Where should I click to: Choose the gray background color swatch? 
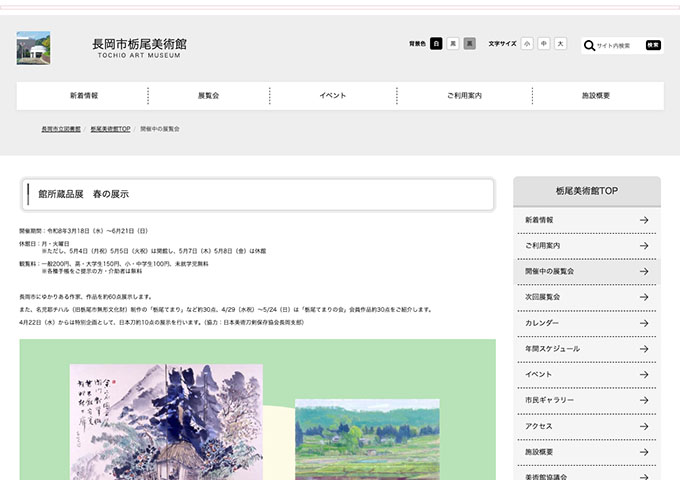pyautogui.click(x=469, y=43)
